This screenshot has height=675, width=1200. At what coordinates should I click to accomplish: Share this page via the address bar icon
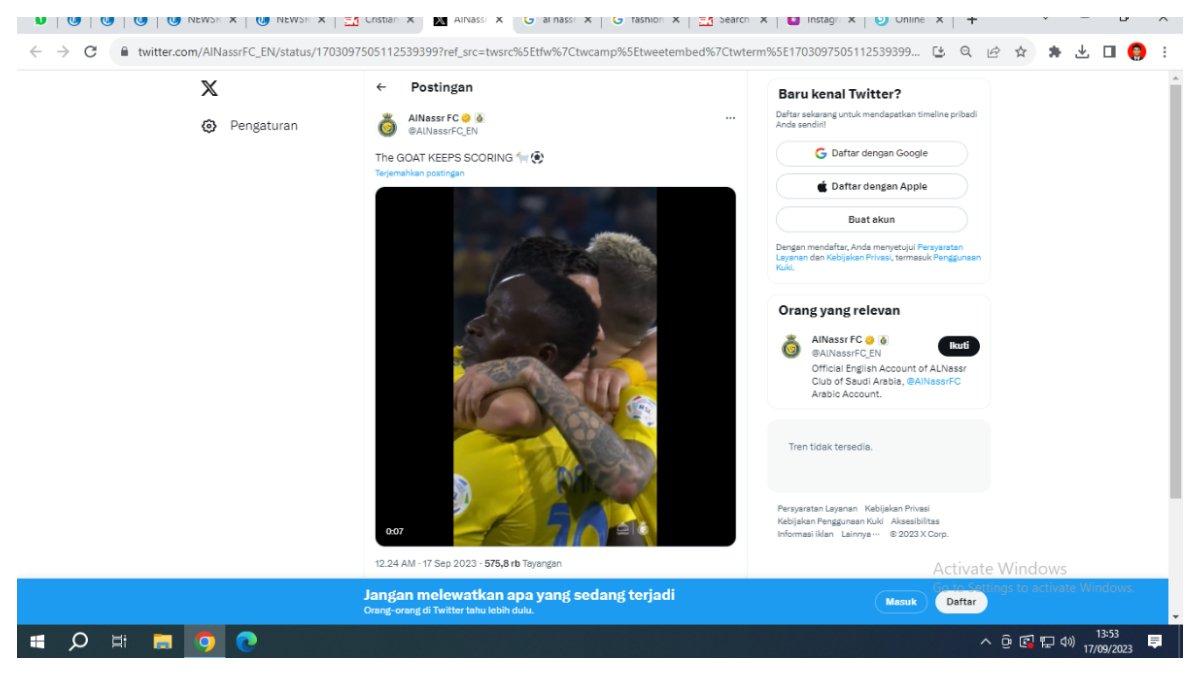[x=994, y=52]
